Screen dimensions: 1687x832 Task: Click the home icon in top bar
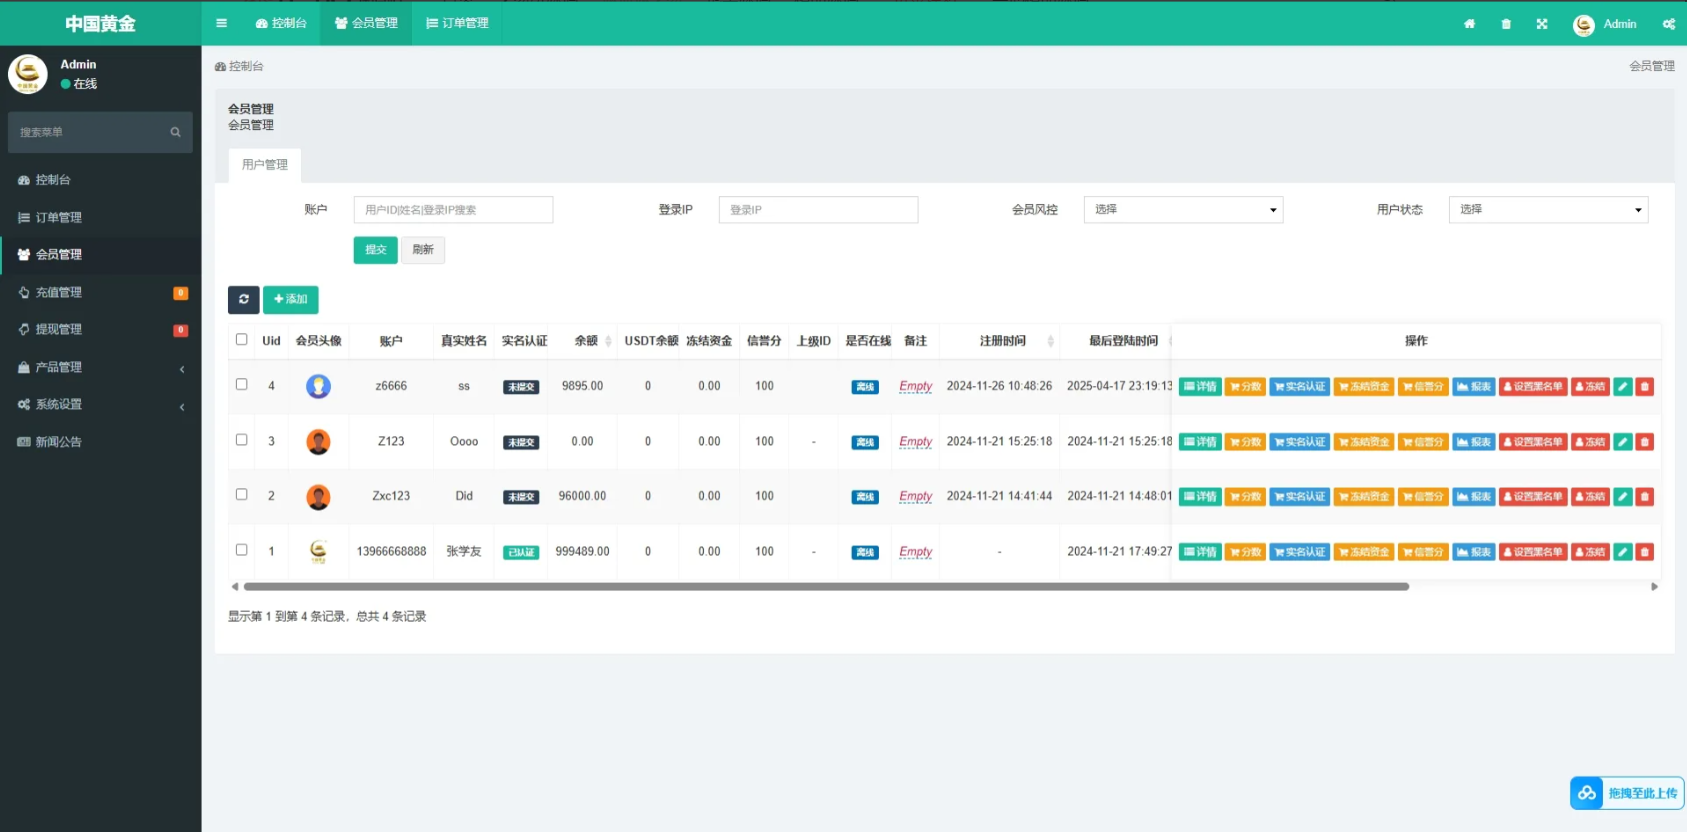click(x=1469, y=24)
